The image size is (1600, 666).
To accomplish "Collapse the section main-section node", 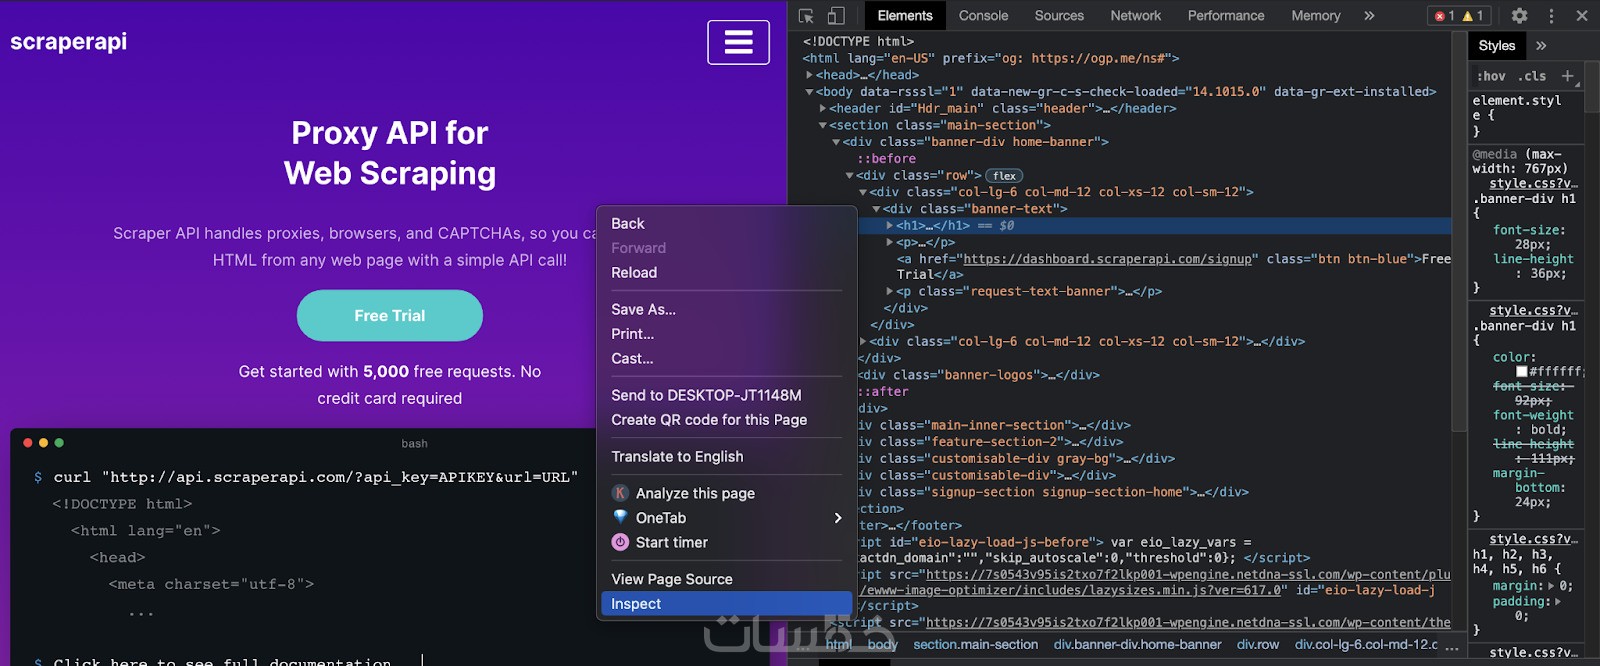I will (822, 126).
